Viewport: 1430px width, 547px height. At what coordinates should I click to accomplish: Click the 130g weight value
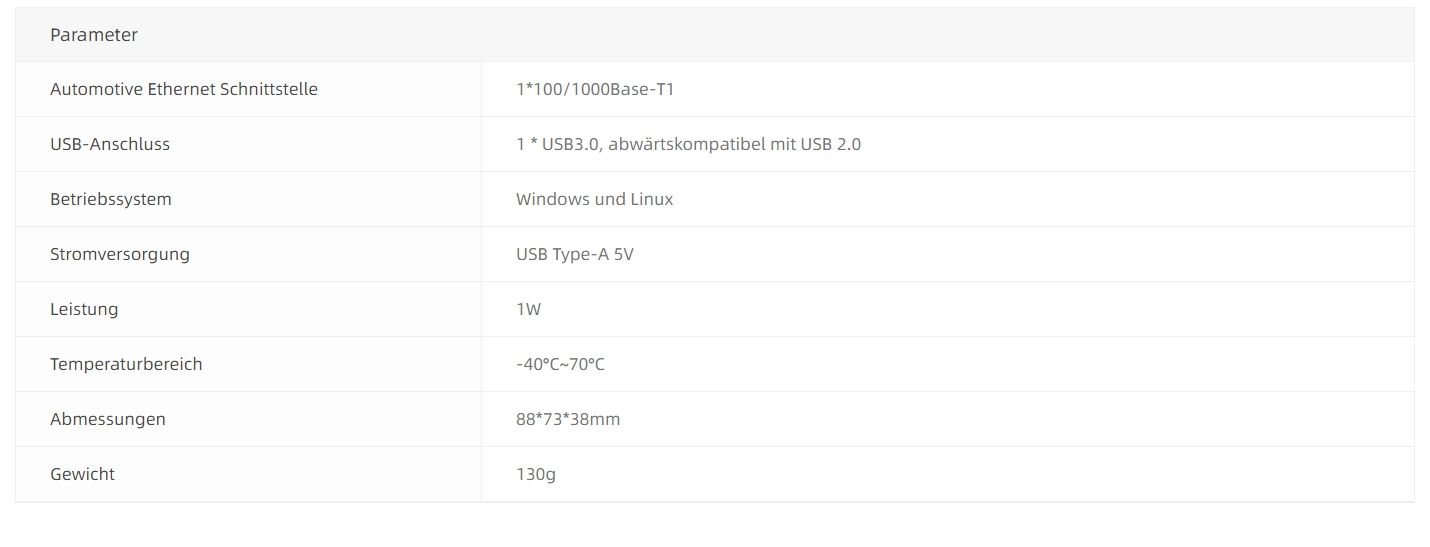[x=536, y=474]
